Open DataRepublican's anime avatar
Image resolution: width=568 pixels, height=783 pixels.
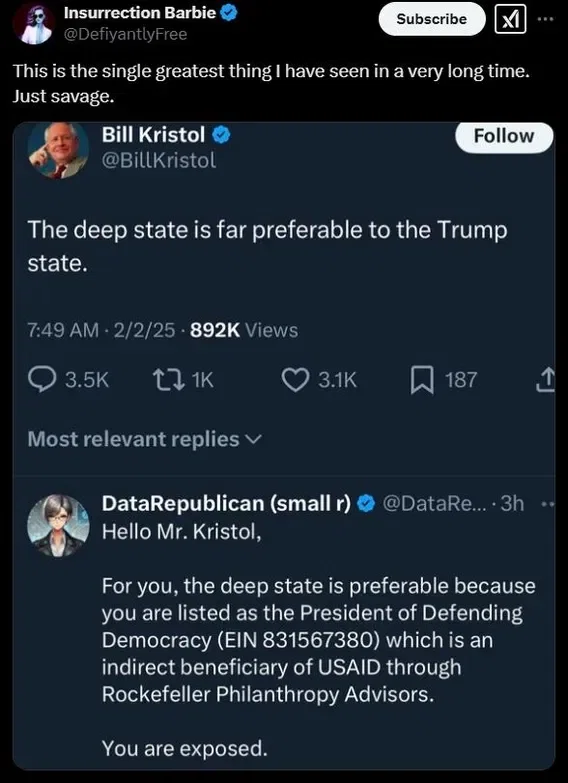[x=58, y=525]
